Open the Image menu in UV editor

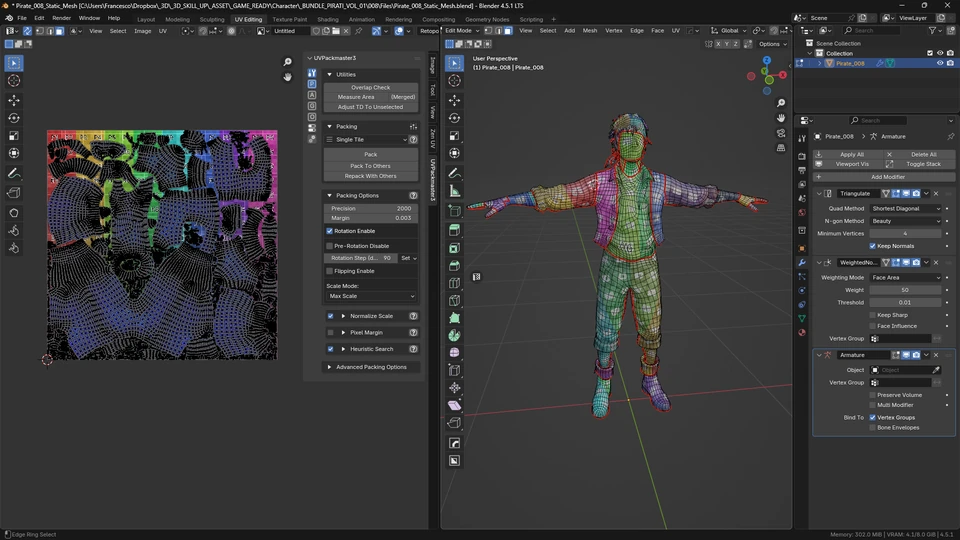[x=143, y=31]
